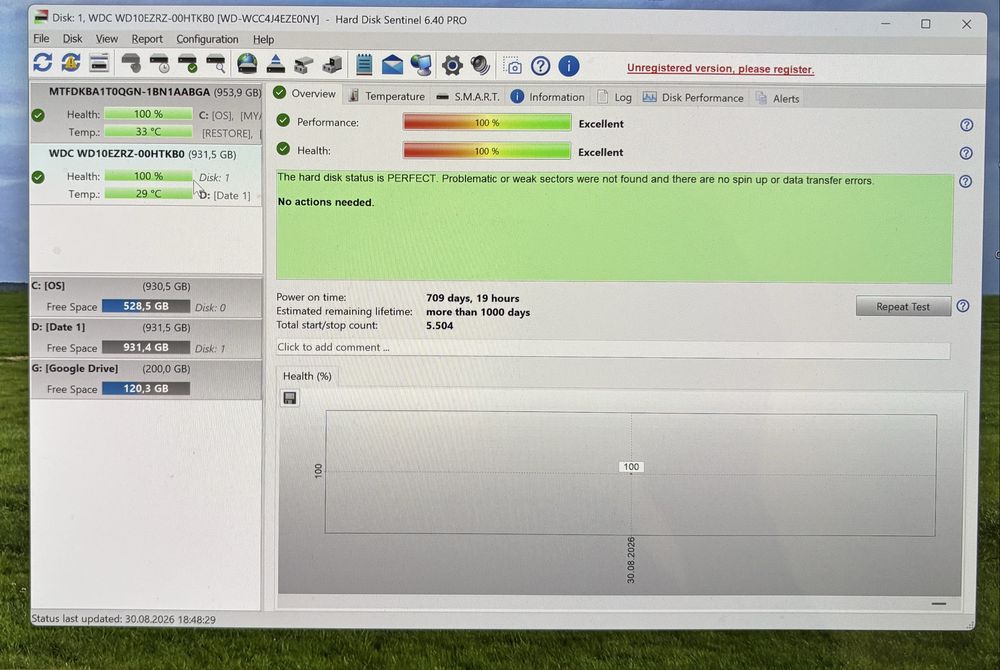Click the blue refresh arrows toolbar icon
Screen dimensions: 1000x670
(x=43, y=63)
